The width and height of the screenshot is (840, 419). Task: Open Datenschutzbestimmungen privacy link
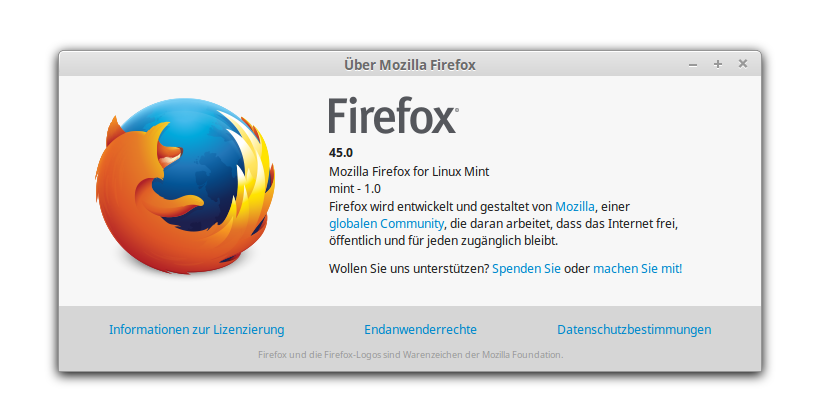click(634, 330)
